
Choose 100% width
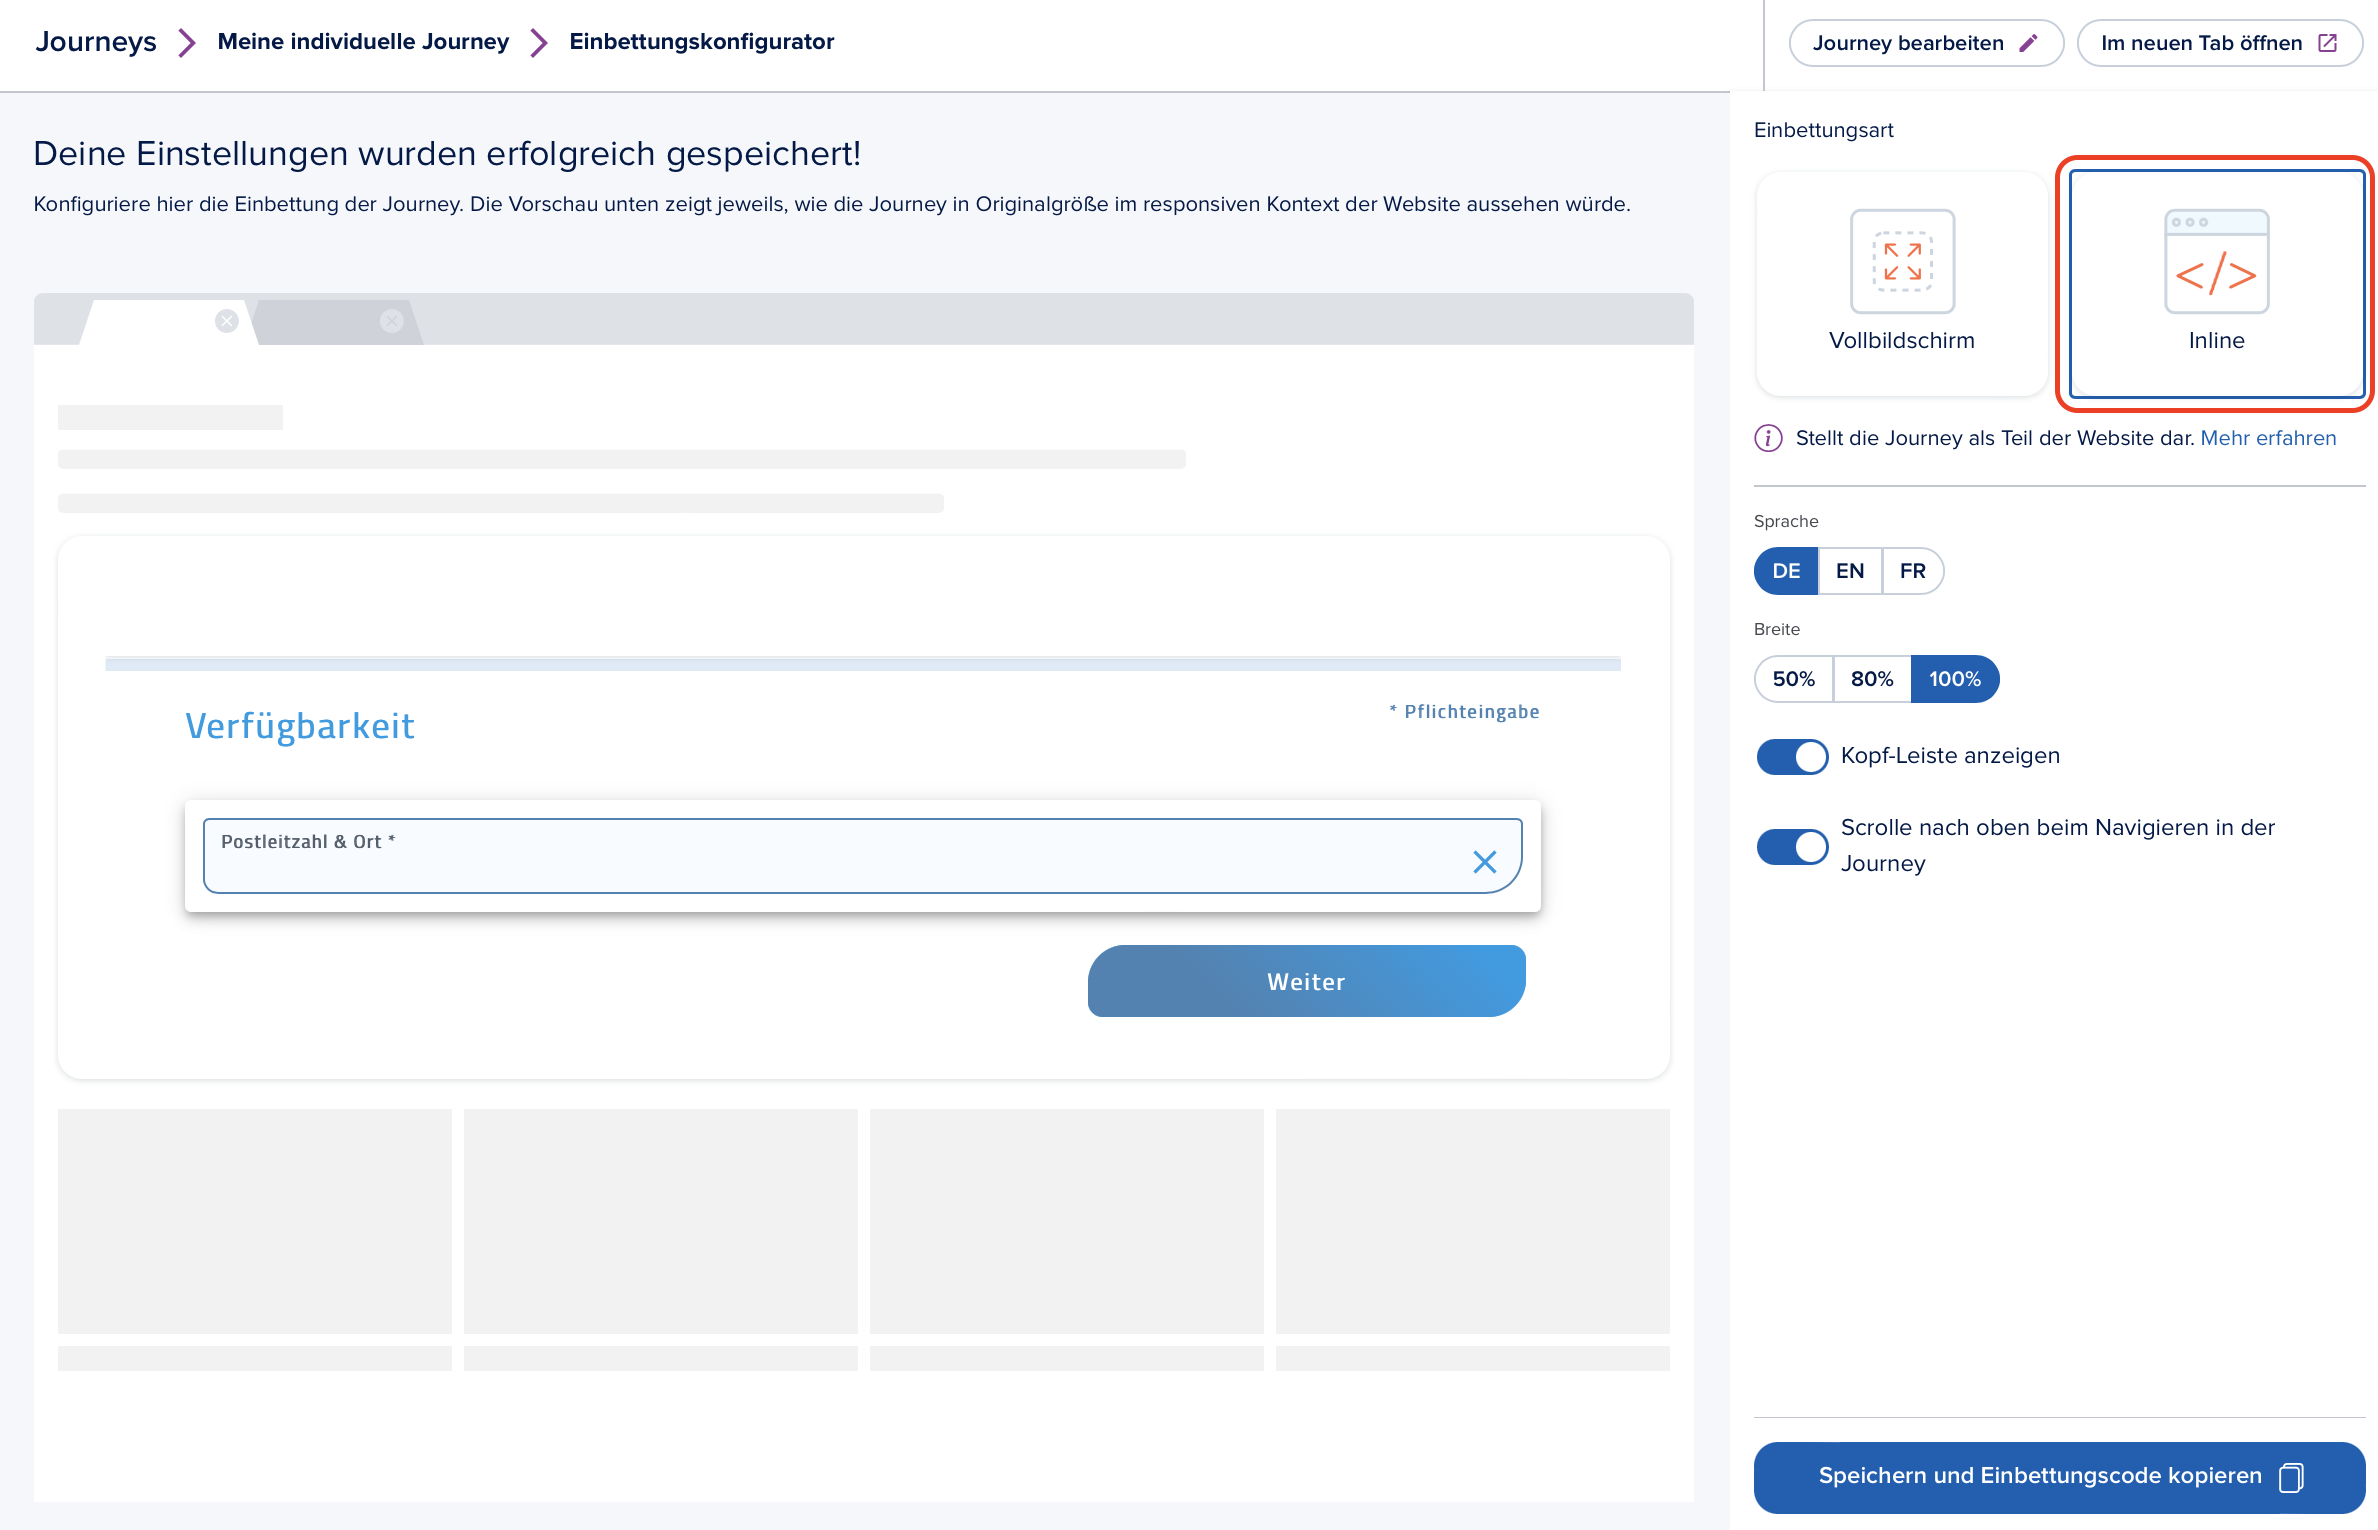coord(1955,679)
